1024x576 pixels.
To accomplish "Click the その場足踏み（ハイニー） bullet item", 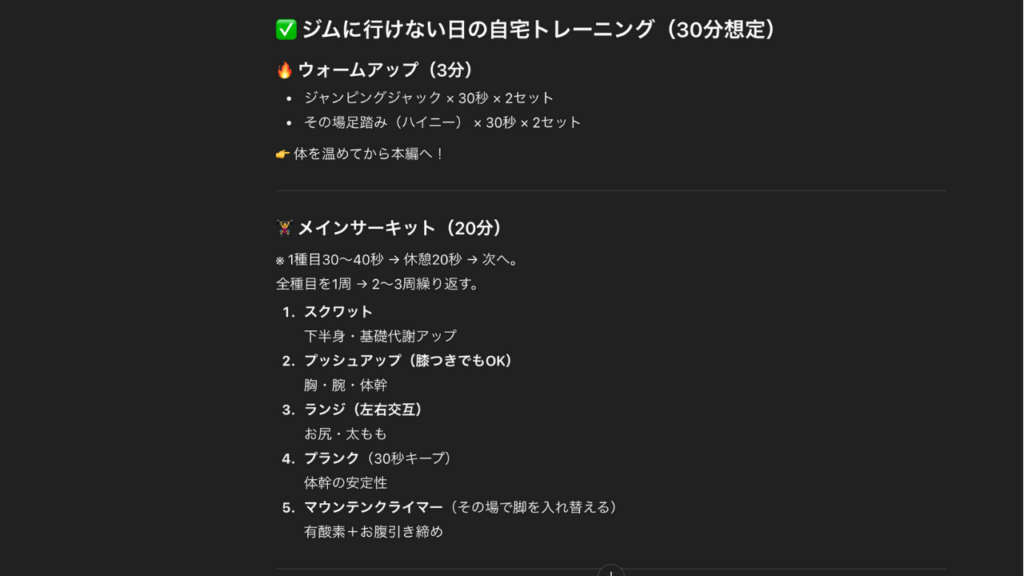I will [x=442, y=122].
